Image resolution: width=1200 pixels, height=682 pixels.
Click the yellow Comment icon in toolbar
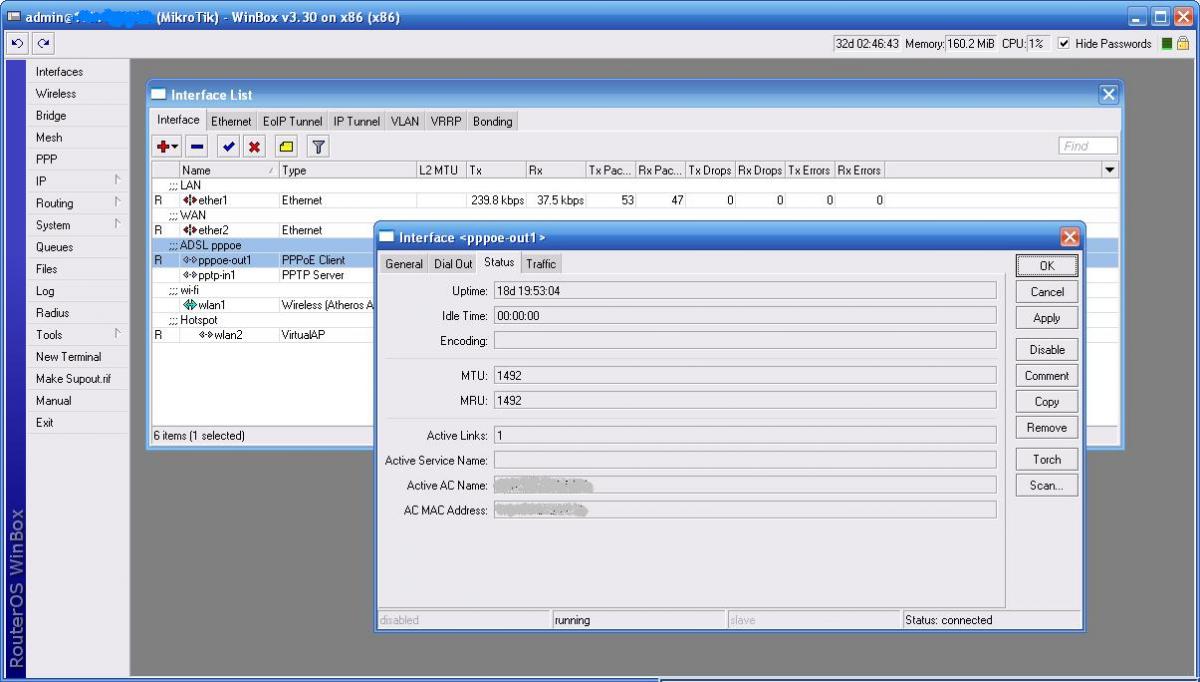click(286, 147)
